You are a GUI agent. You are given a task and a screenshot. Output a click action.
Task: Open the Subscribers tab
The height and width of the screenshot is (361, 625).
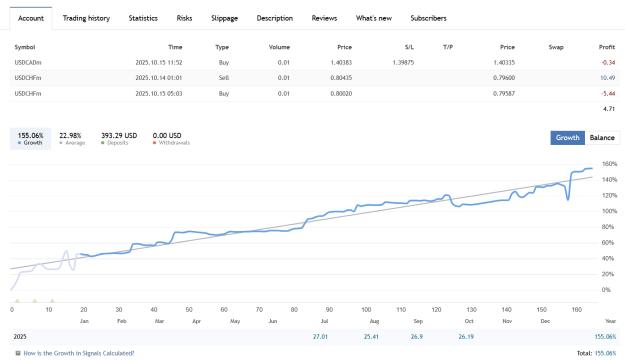tap(428, 18)
